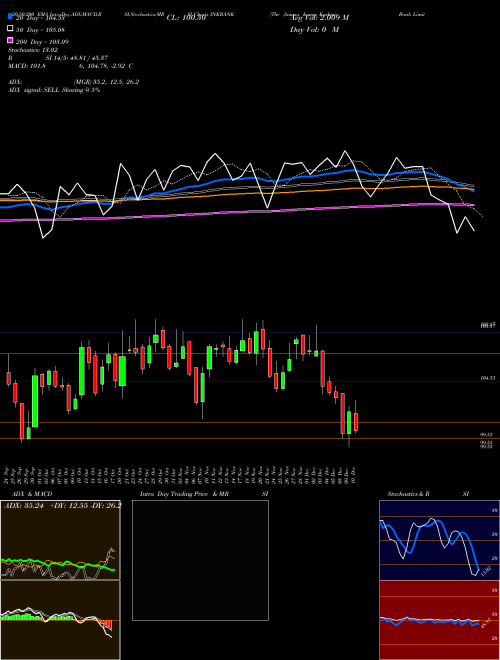This screenshot has width=500, height=660.
Task: Click the blue 20 Day EMA legend swatch
Action: click(10, 17)
